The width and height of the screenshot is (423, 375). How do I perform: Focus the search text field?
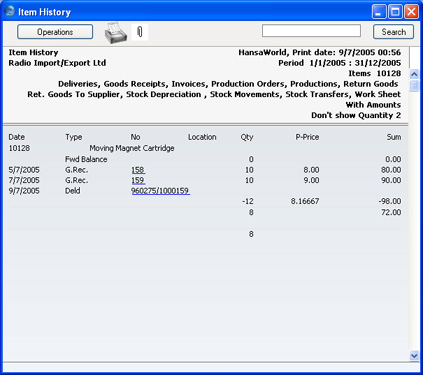(x=311, y=31)
